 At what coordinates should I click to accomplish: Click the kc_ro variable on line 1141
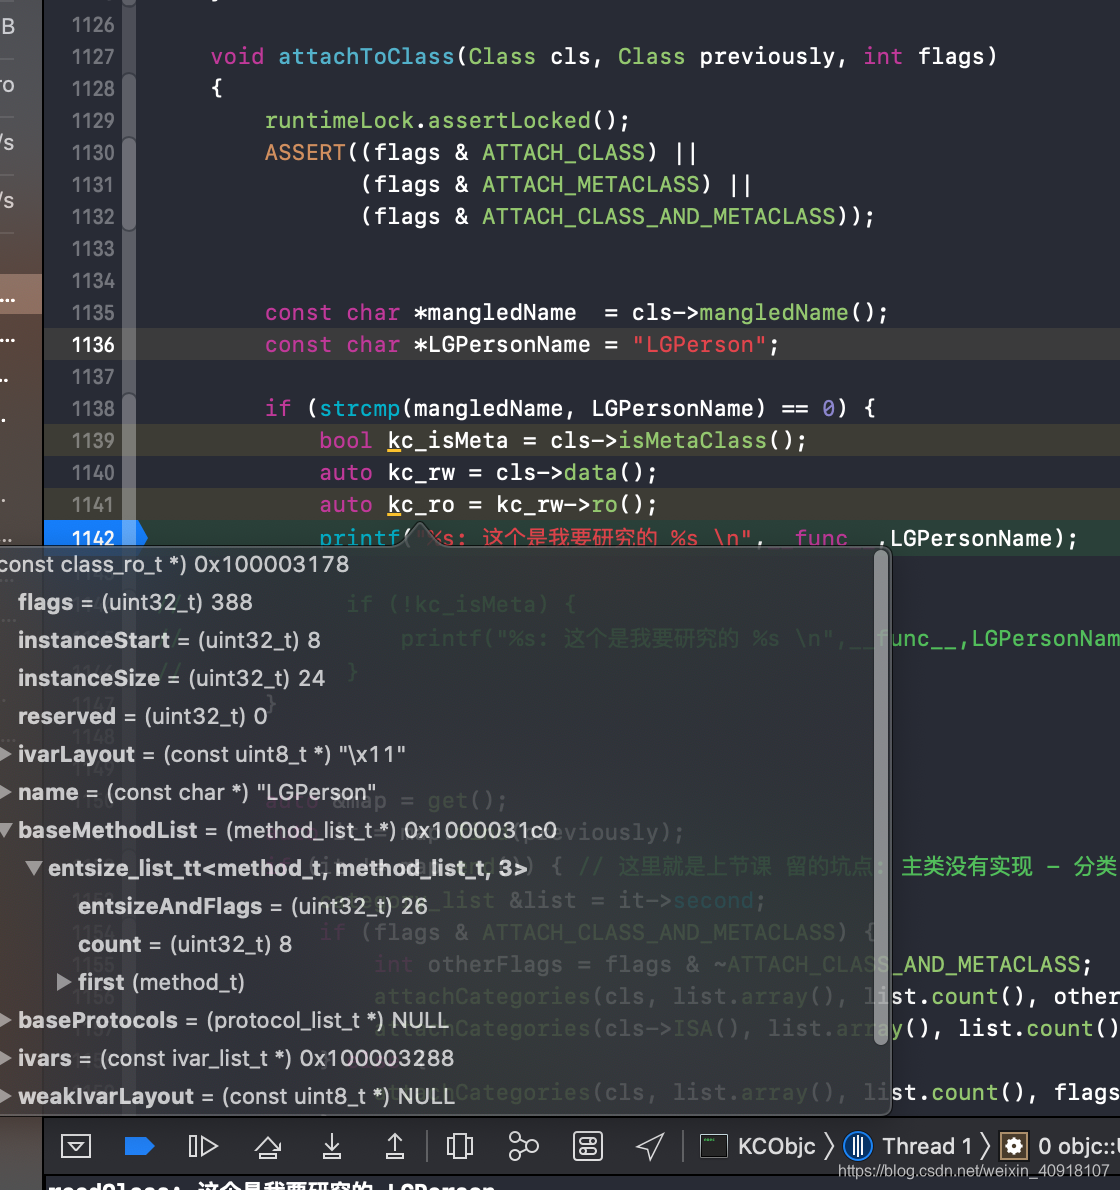point(421,505)
